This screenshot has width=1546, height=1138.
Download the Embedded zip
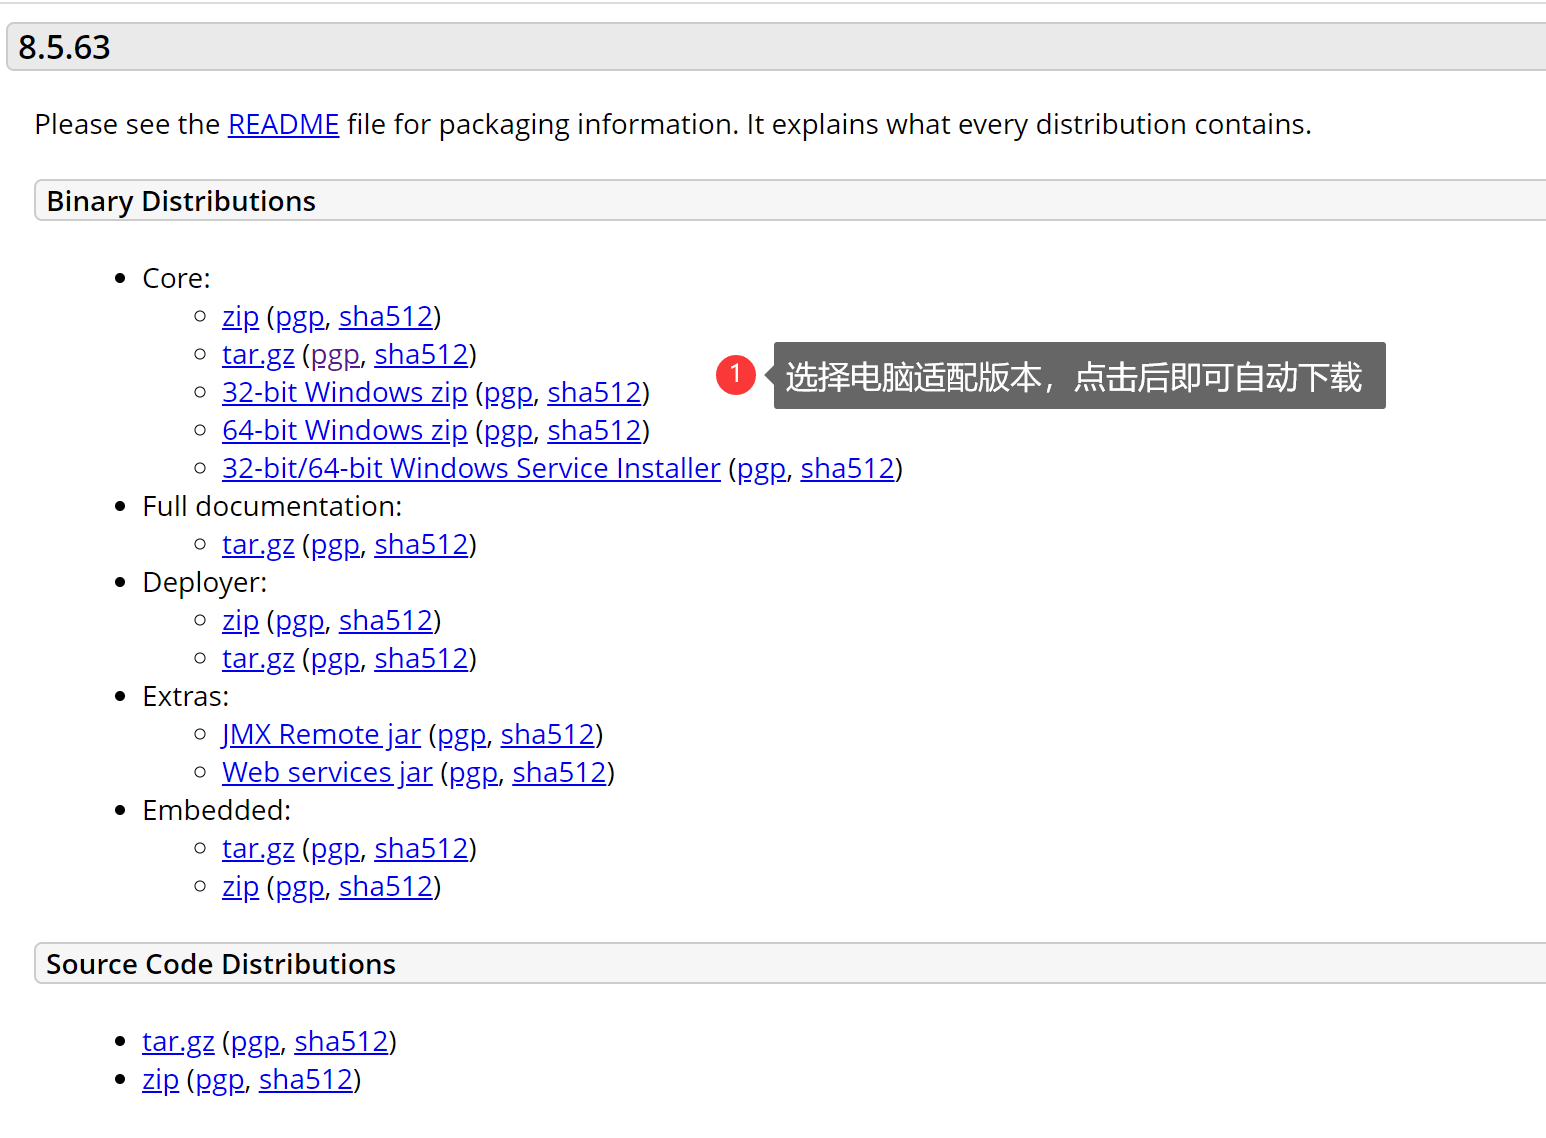click(240, 887)
